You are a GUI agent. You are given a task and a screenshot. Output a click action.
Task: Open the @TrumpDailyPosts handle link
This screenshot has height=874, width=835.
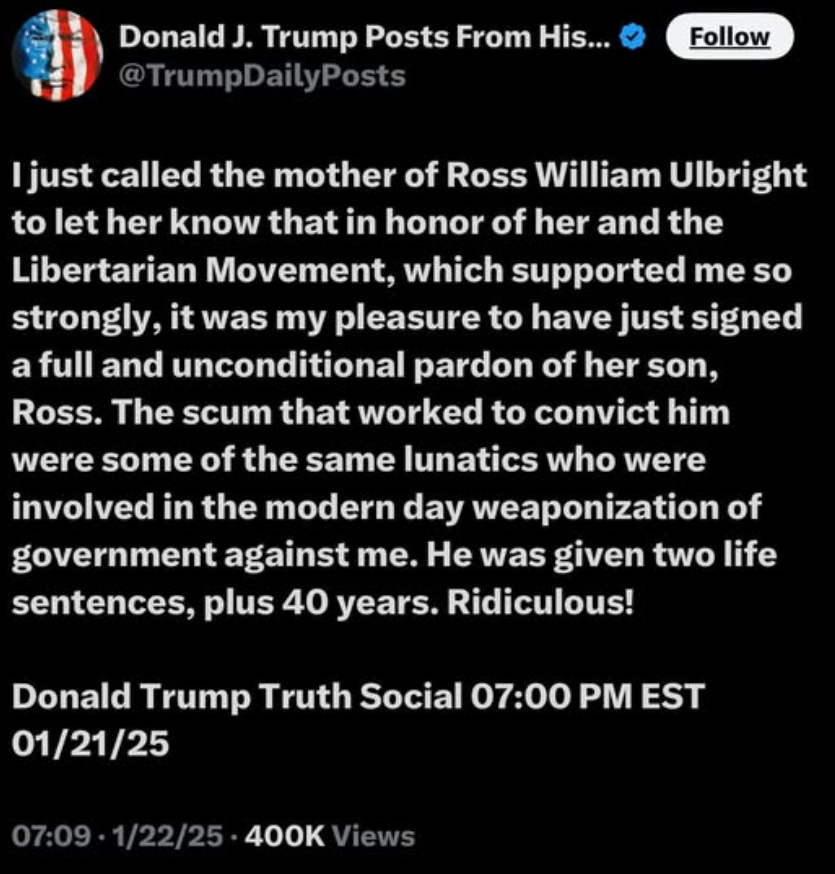263,76
